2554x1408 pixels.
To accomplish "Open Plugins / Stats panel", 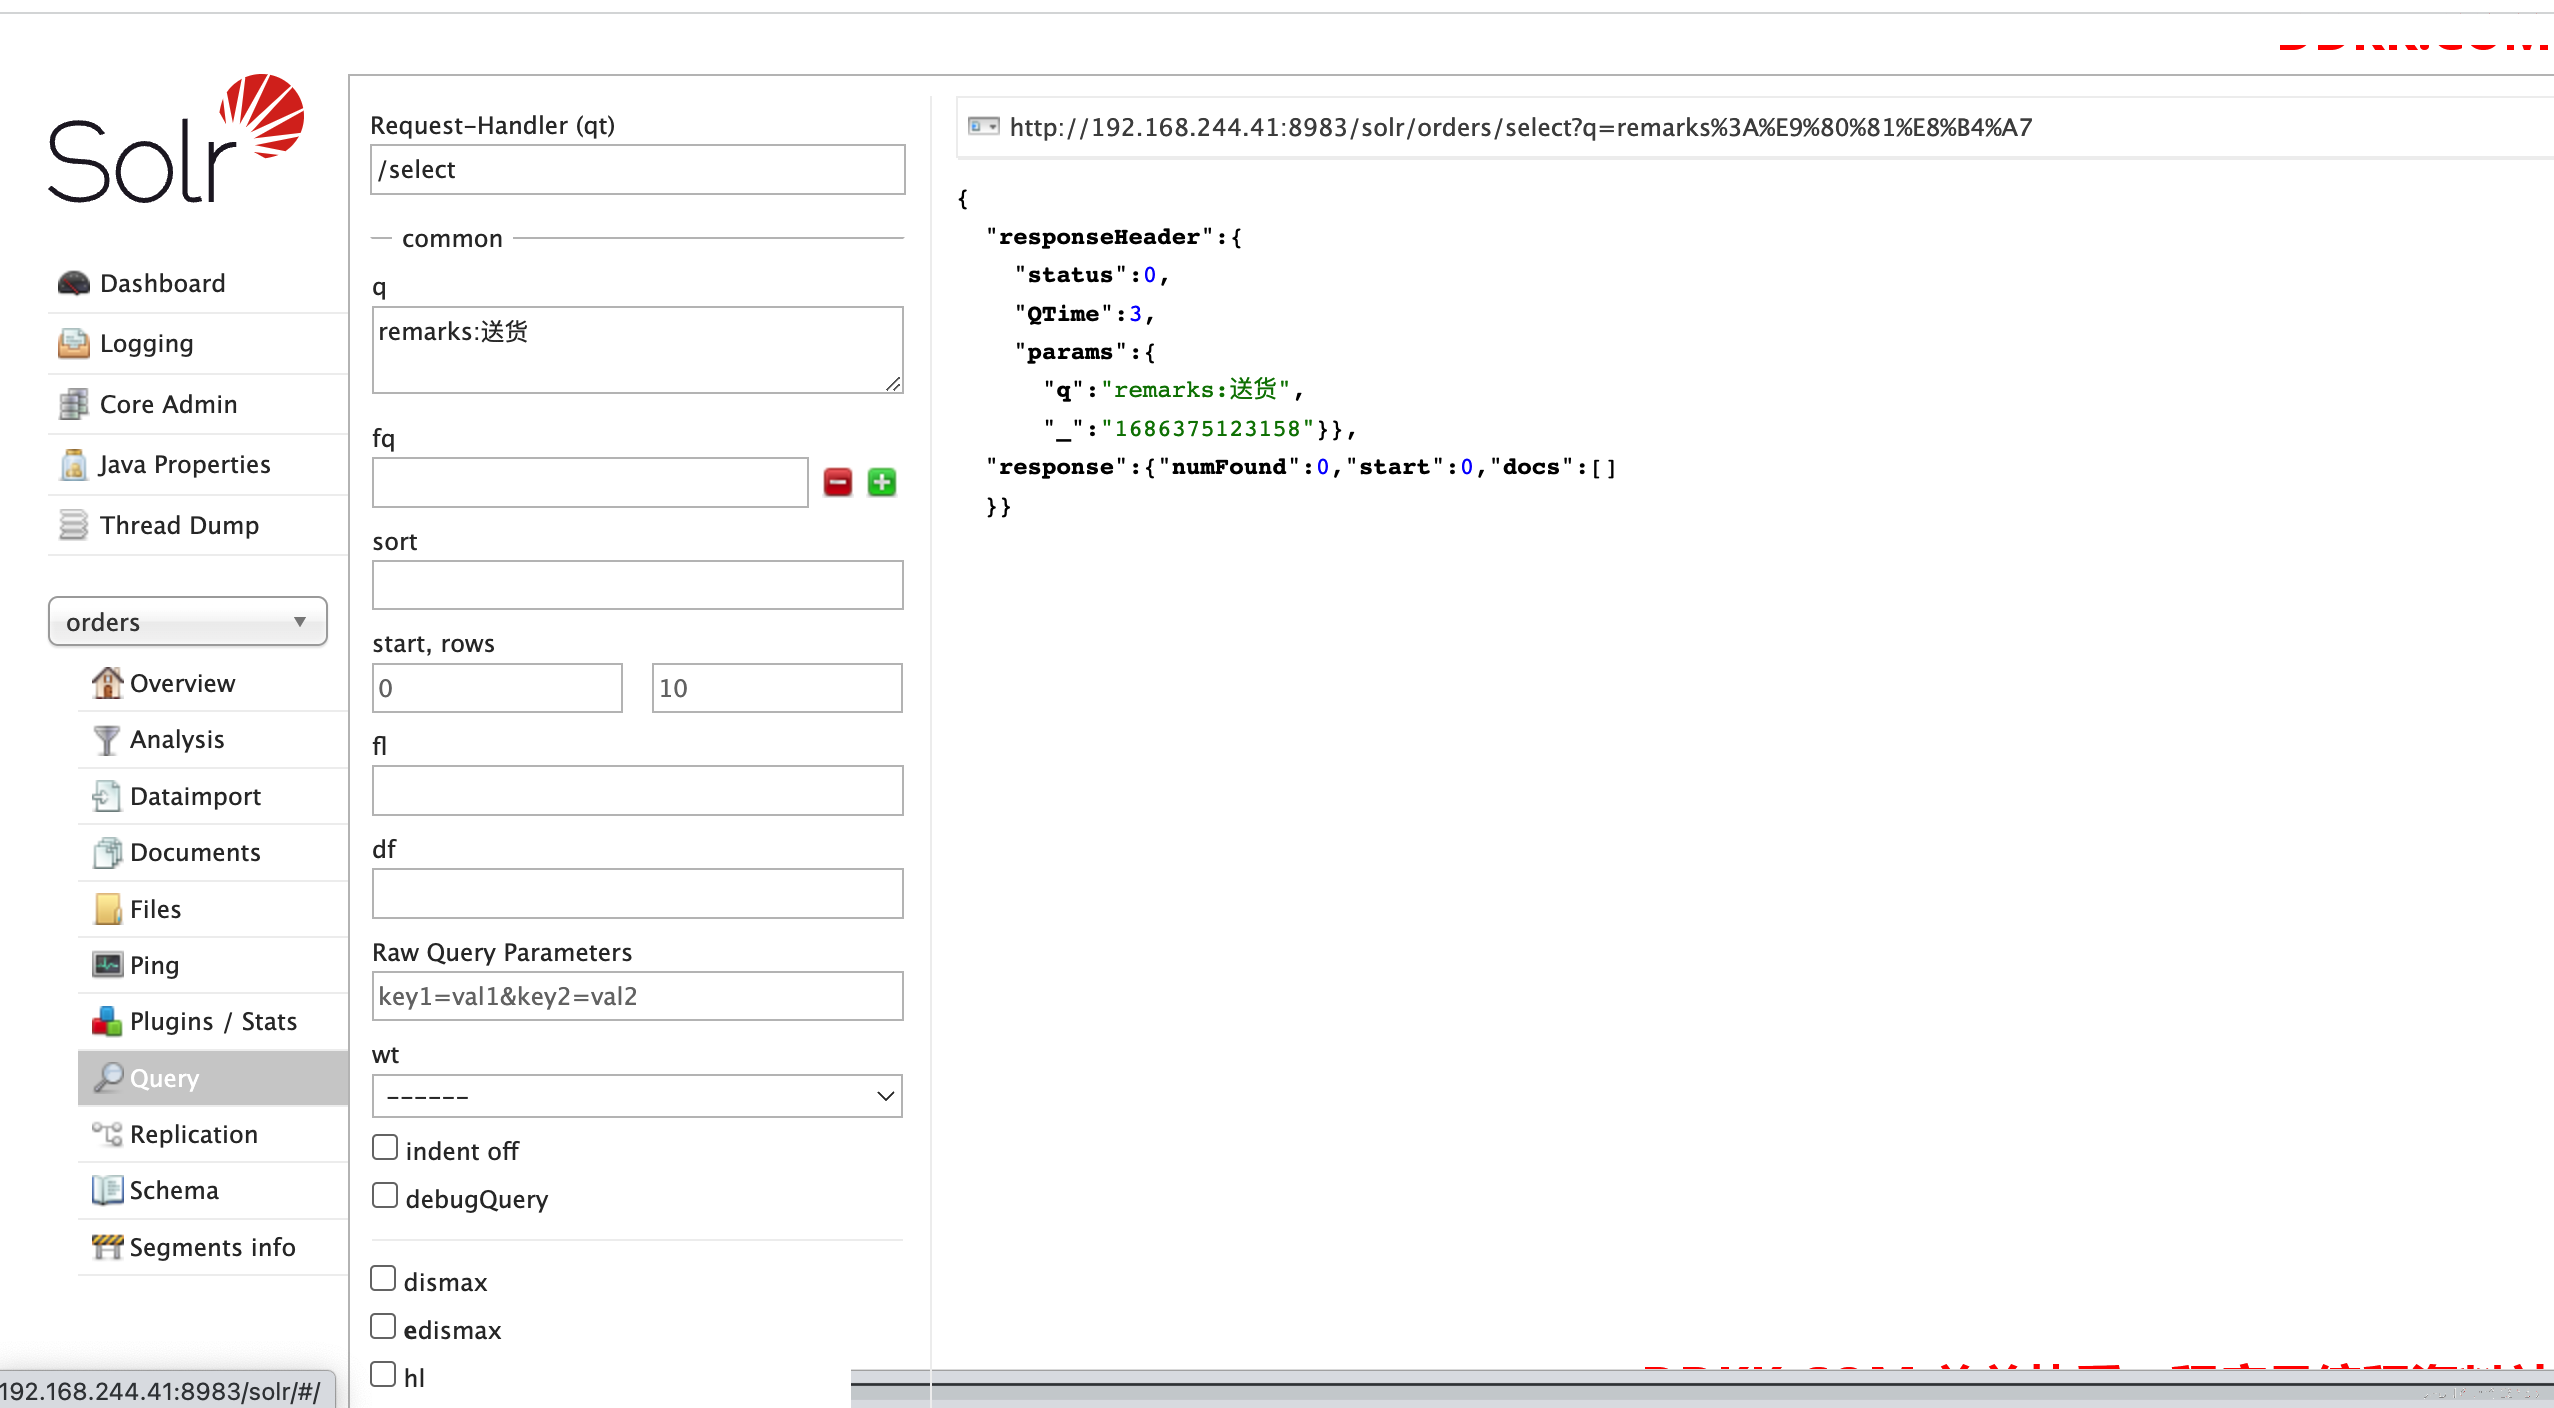I will pos(213,1021).
